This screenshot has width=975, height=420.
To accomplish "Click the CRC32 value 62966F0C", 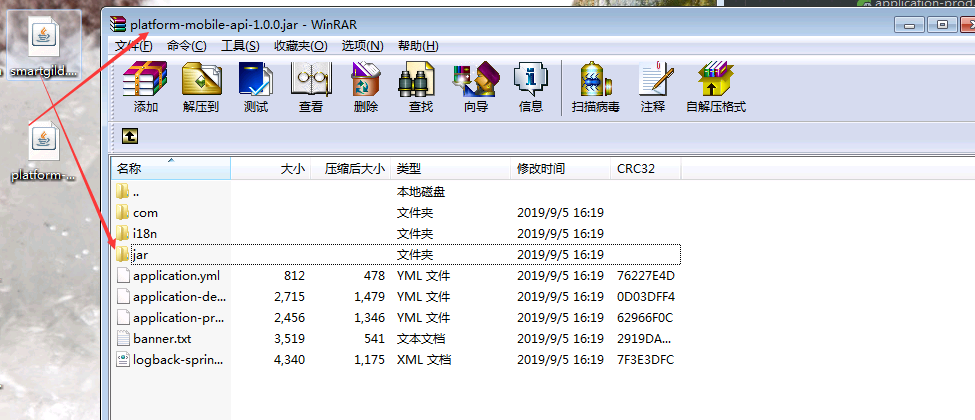I will (x=645, y=318).
